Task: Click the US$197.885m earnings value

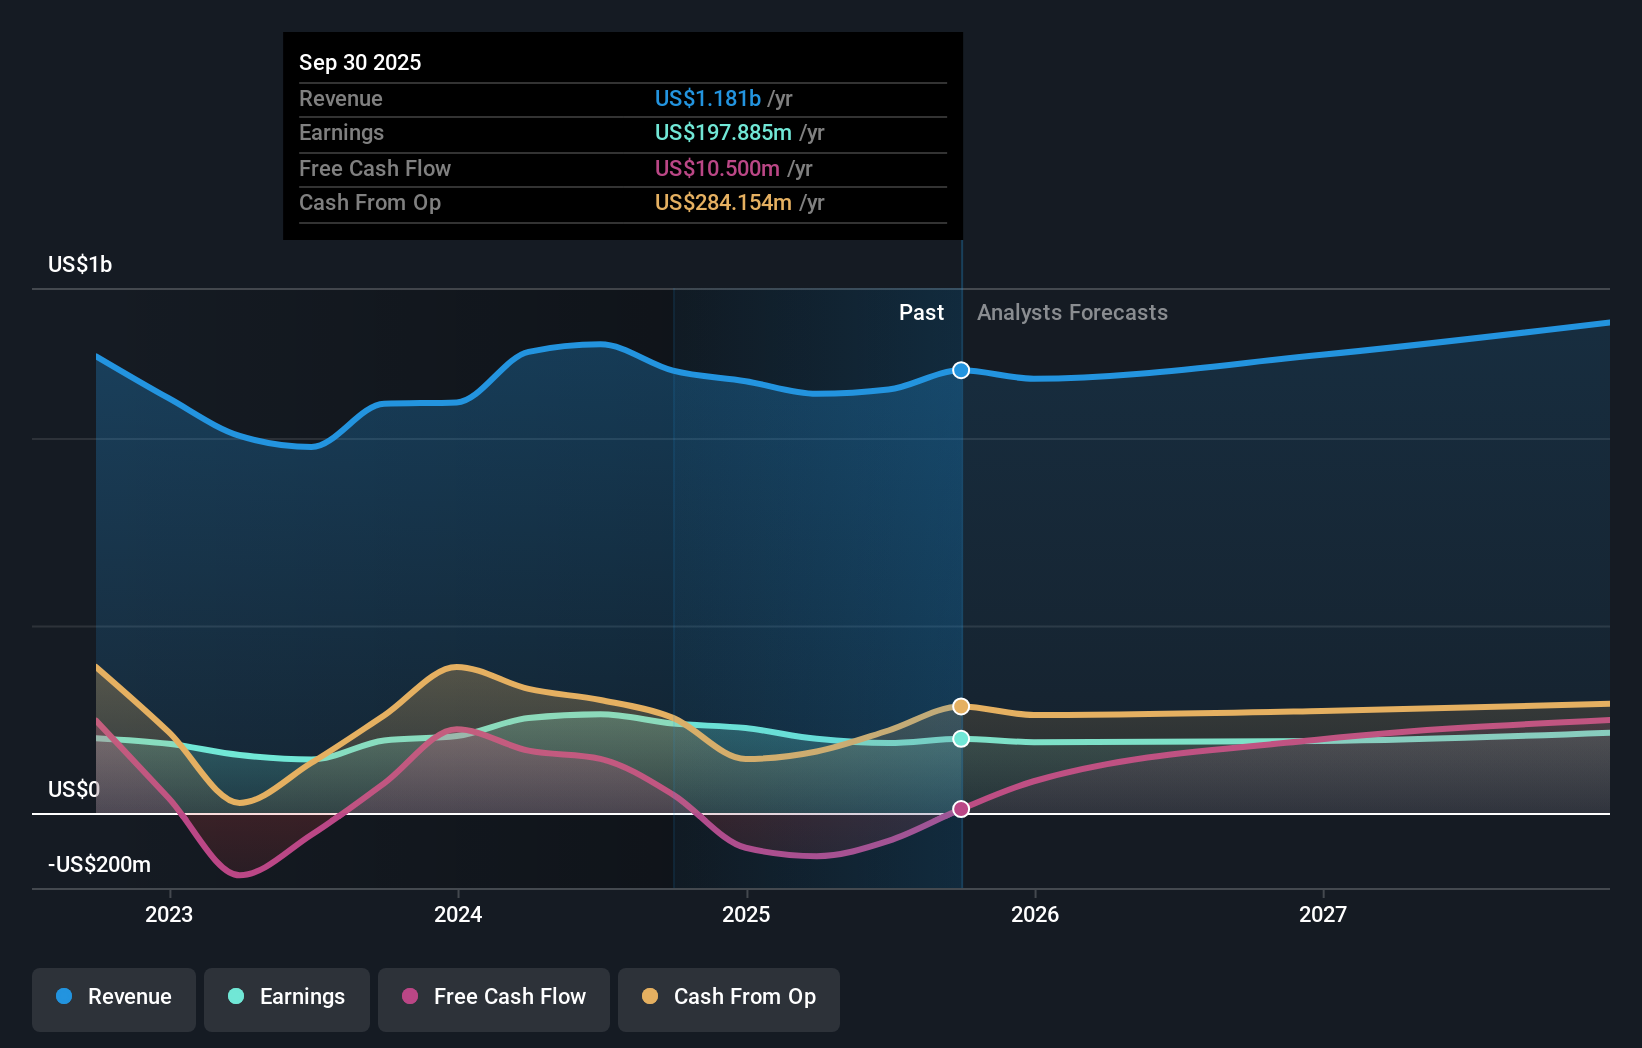Action: pos(723,132)
